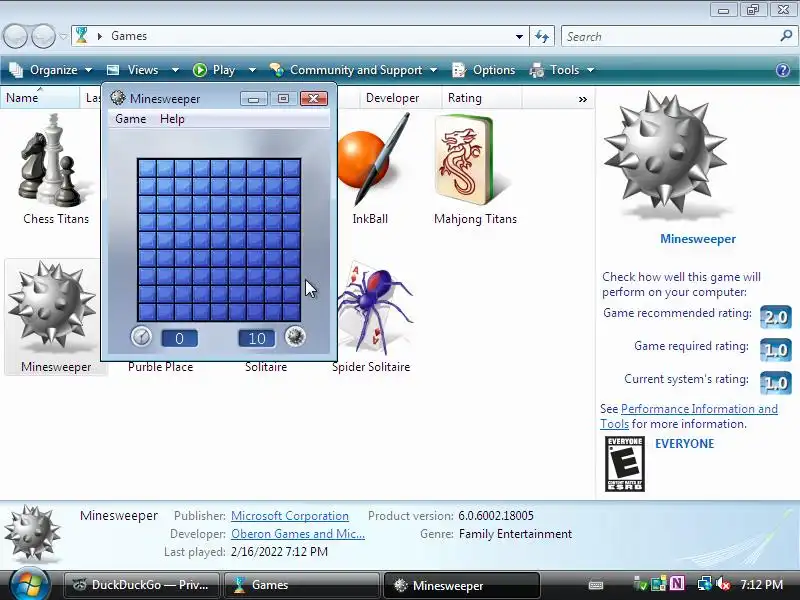Image resolution: width=800 pixels, height=600 pixels.
Task: Click Game required rating 1.0 badge
Action: pos(776,350)
